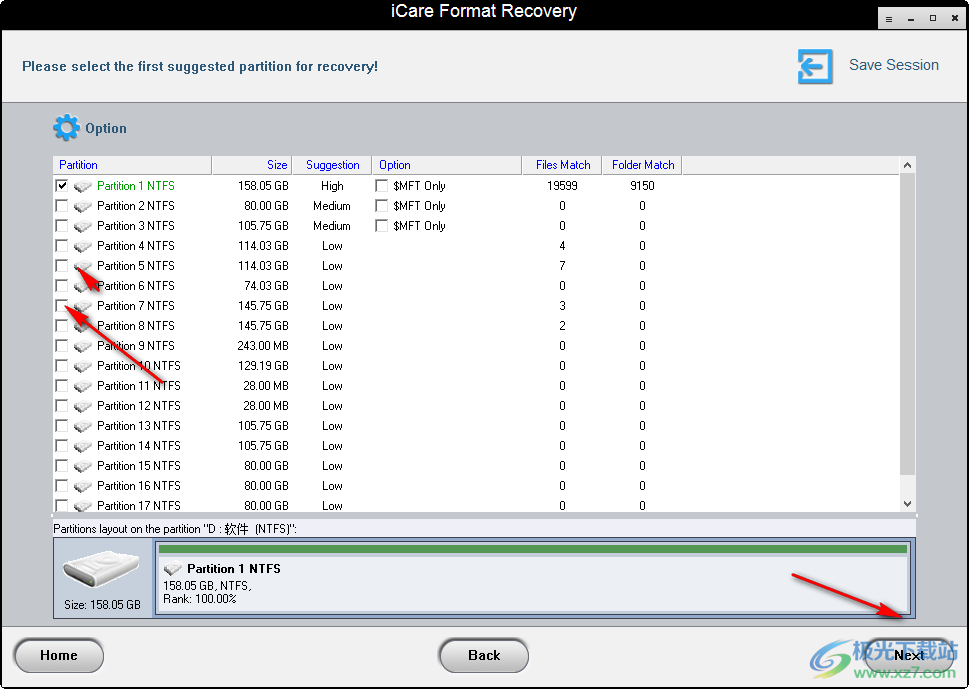Click the drive icon beside Partition 13 NTFS
969x689 pixels.
(83, 426)
